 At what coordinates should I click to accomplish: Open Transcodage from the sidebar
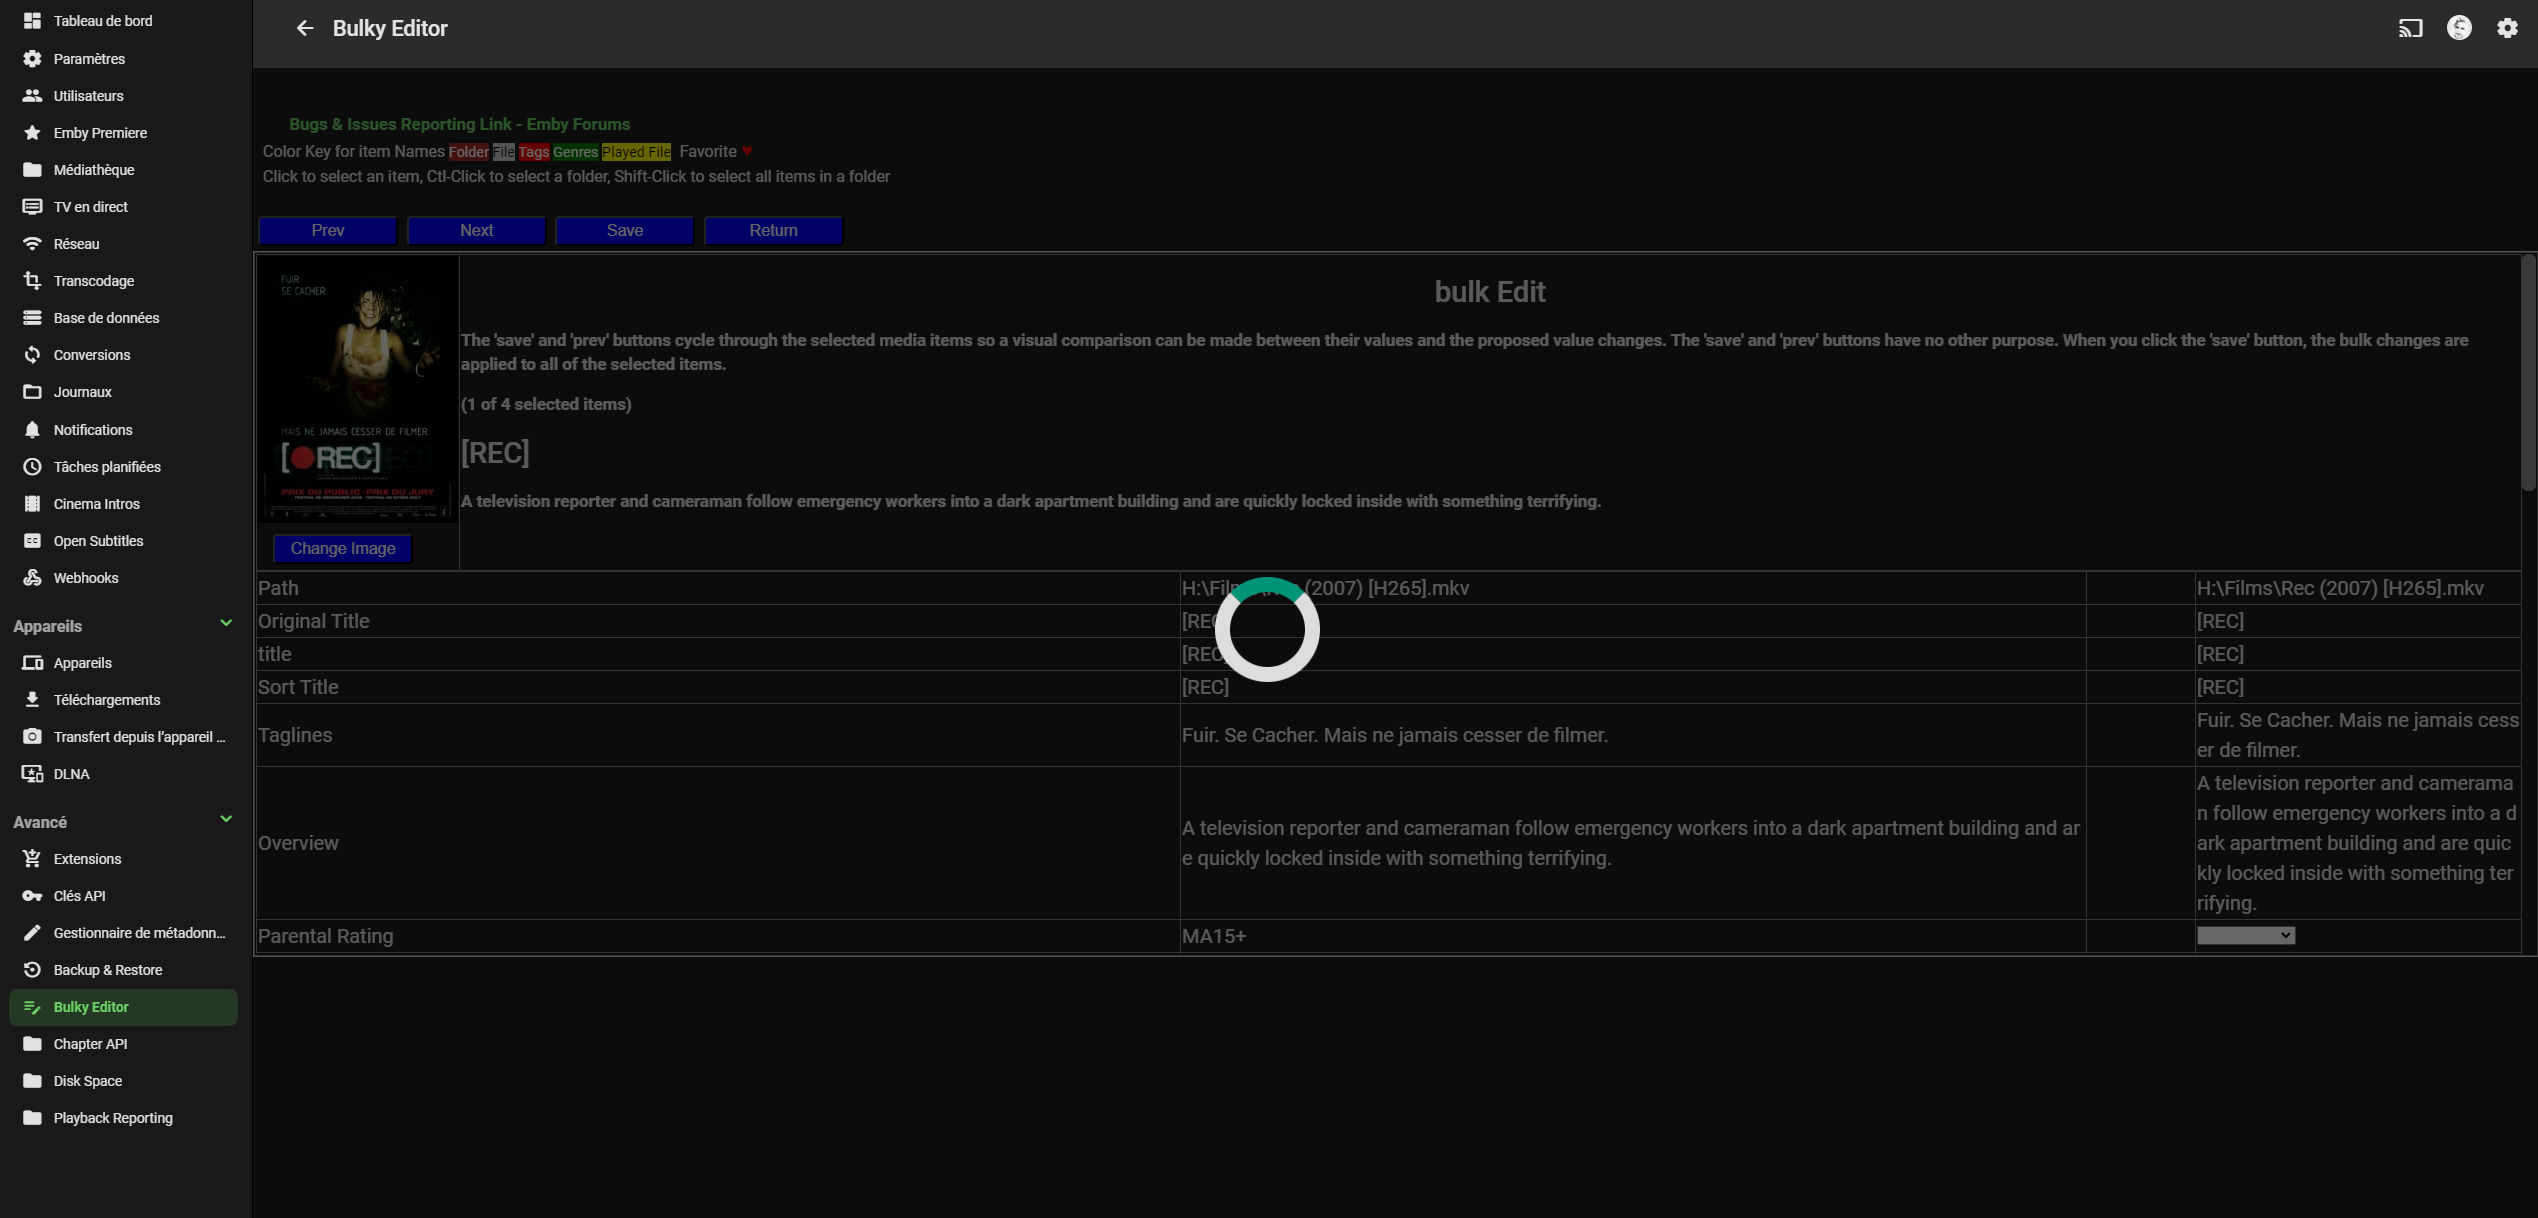click(93, 281)
